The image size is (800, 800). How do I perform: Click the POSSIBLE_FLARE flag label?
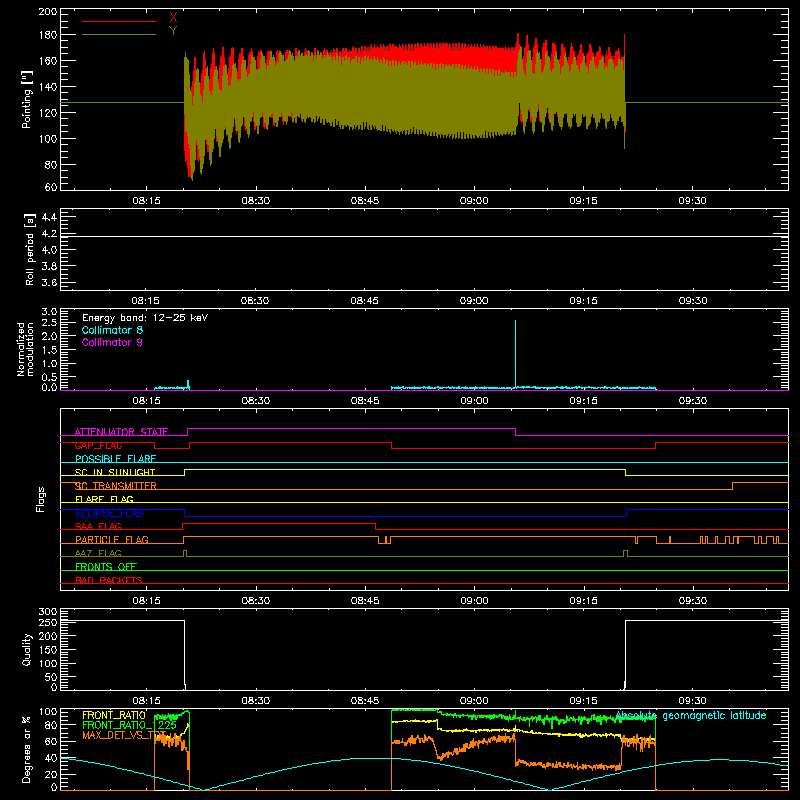pos(115,459)
